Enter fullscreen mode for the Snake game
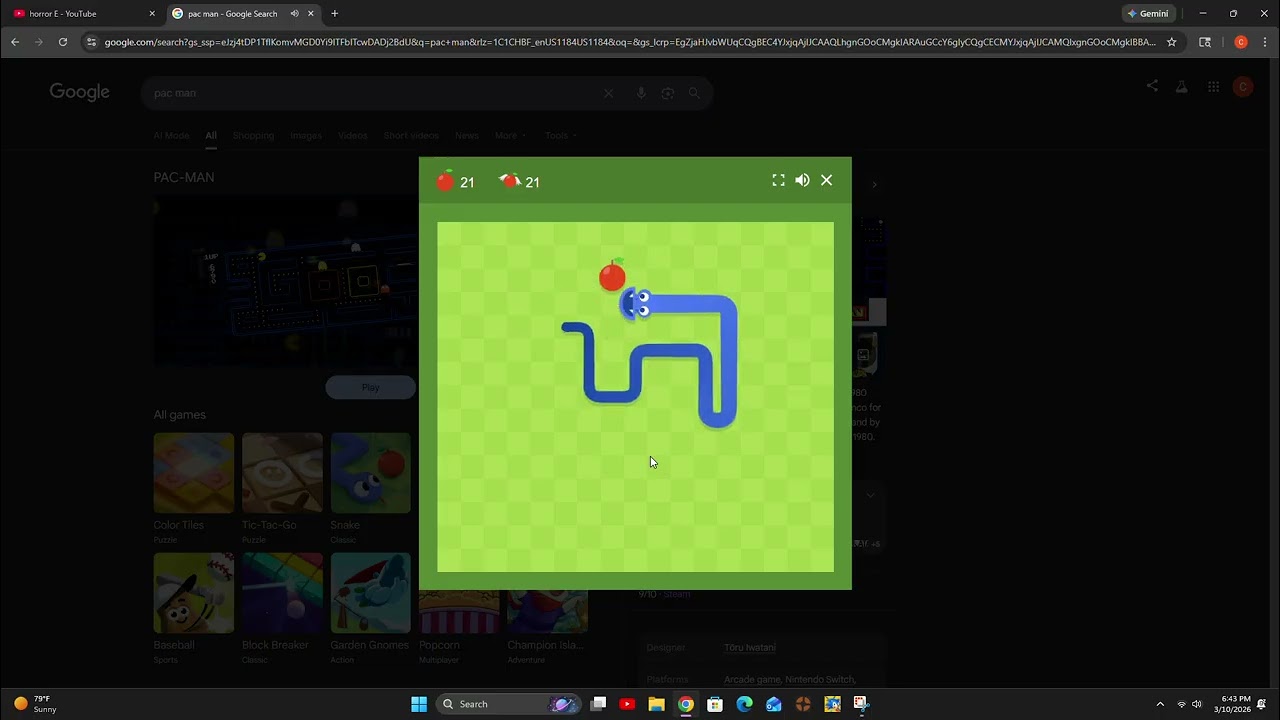Image resolution: width=1280 pixels, height=720 pixels. coord(778,180)
